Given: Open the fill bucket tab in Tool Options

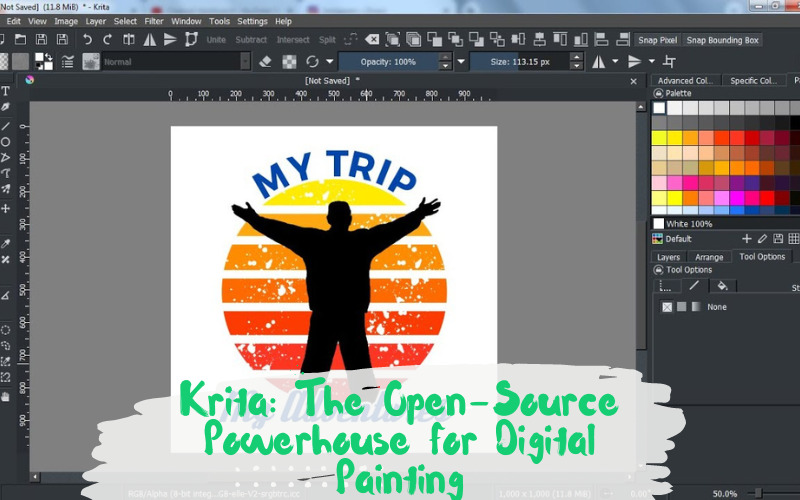Looking at the screenshot, I should [722, 286].
